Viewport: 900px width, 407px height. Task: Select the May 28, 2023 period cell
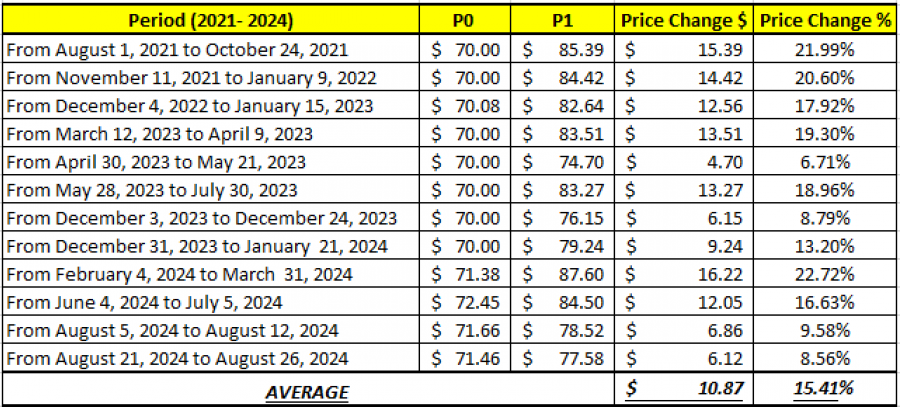(x=211, y=189)
